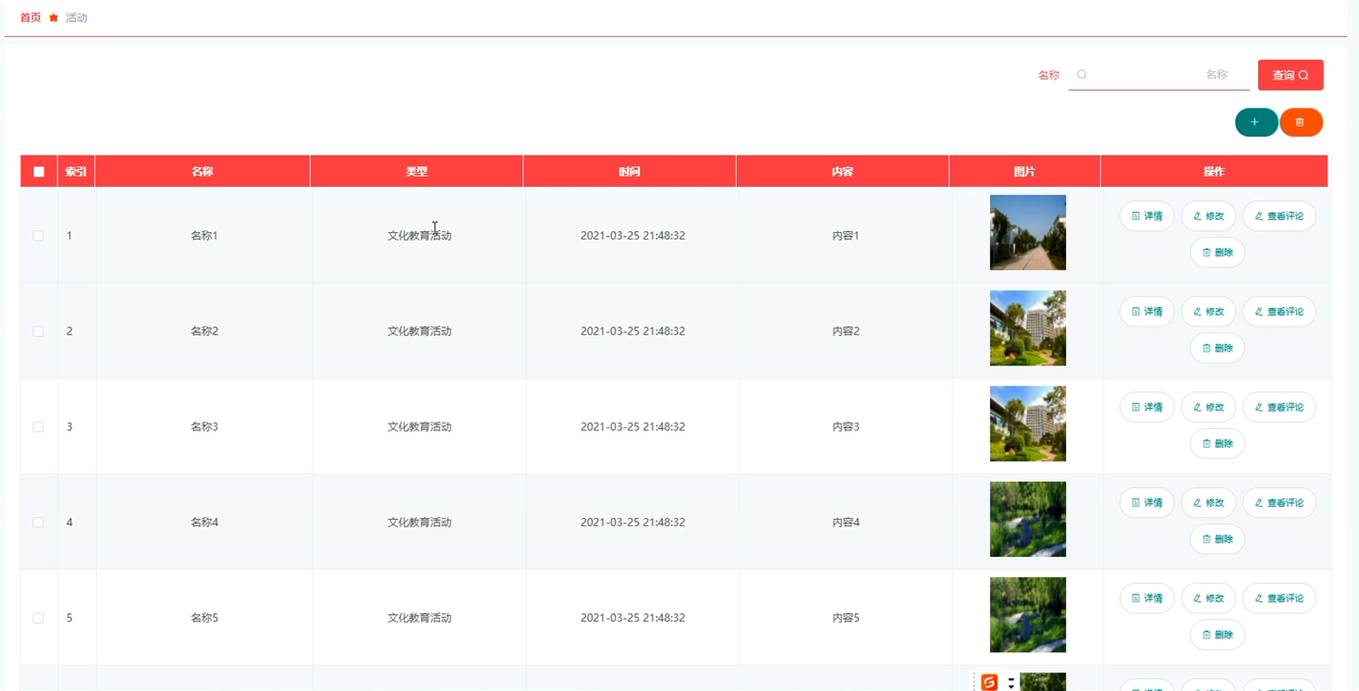
Task: Click the cell text 名称5
Action: (x=204, y=618)
